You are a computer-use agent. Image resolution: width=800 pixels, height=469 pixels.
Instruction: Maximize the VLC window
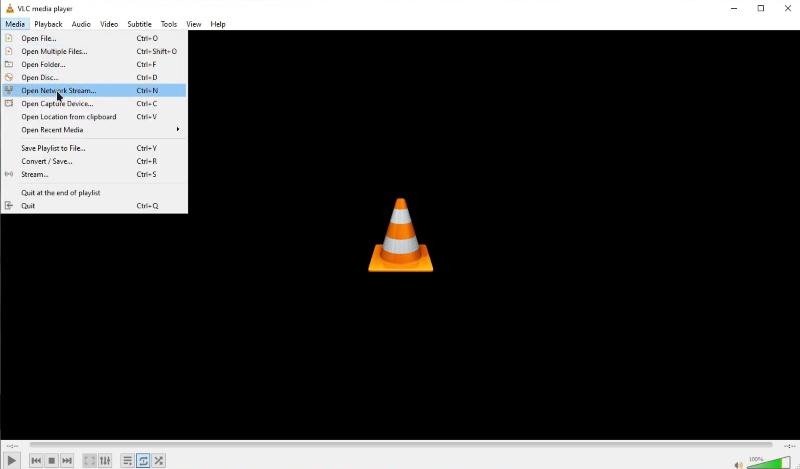pyautogui.click(x=761, y=8)
